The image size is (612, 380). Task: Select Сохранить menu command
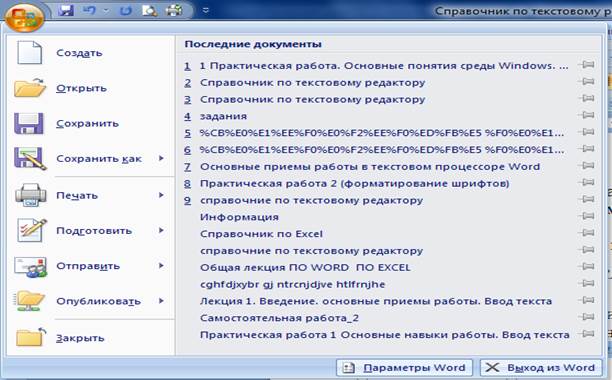coord(87,124)
